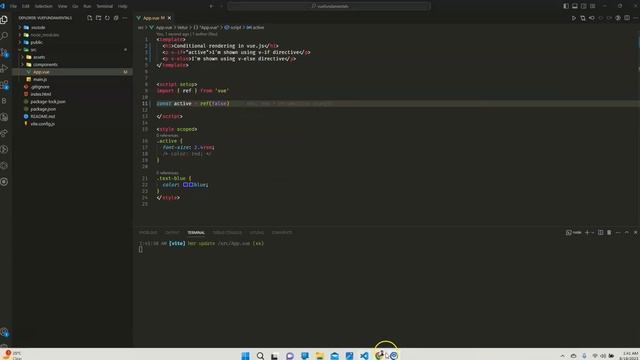This screenshot has width=640, height=360.
Task: Open Windows Start menu on taskbar
Action: pos(245,356)
